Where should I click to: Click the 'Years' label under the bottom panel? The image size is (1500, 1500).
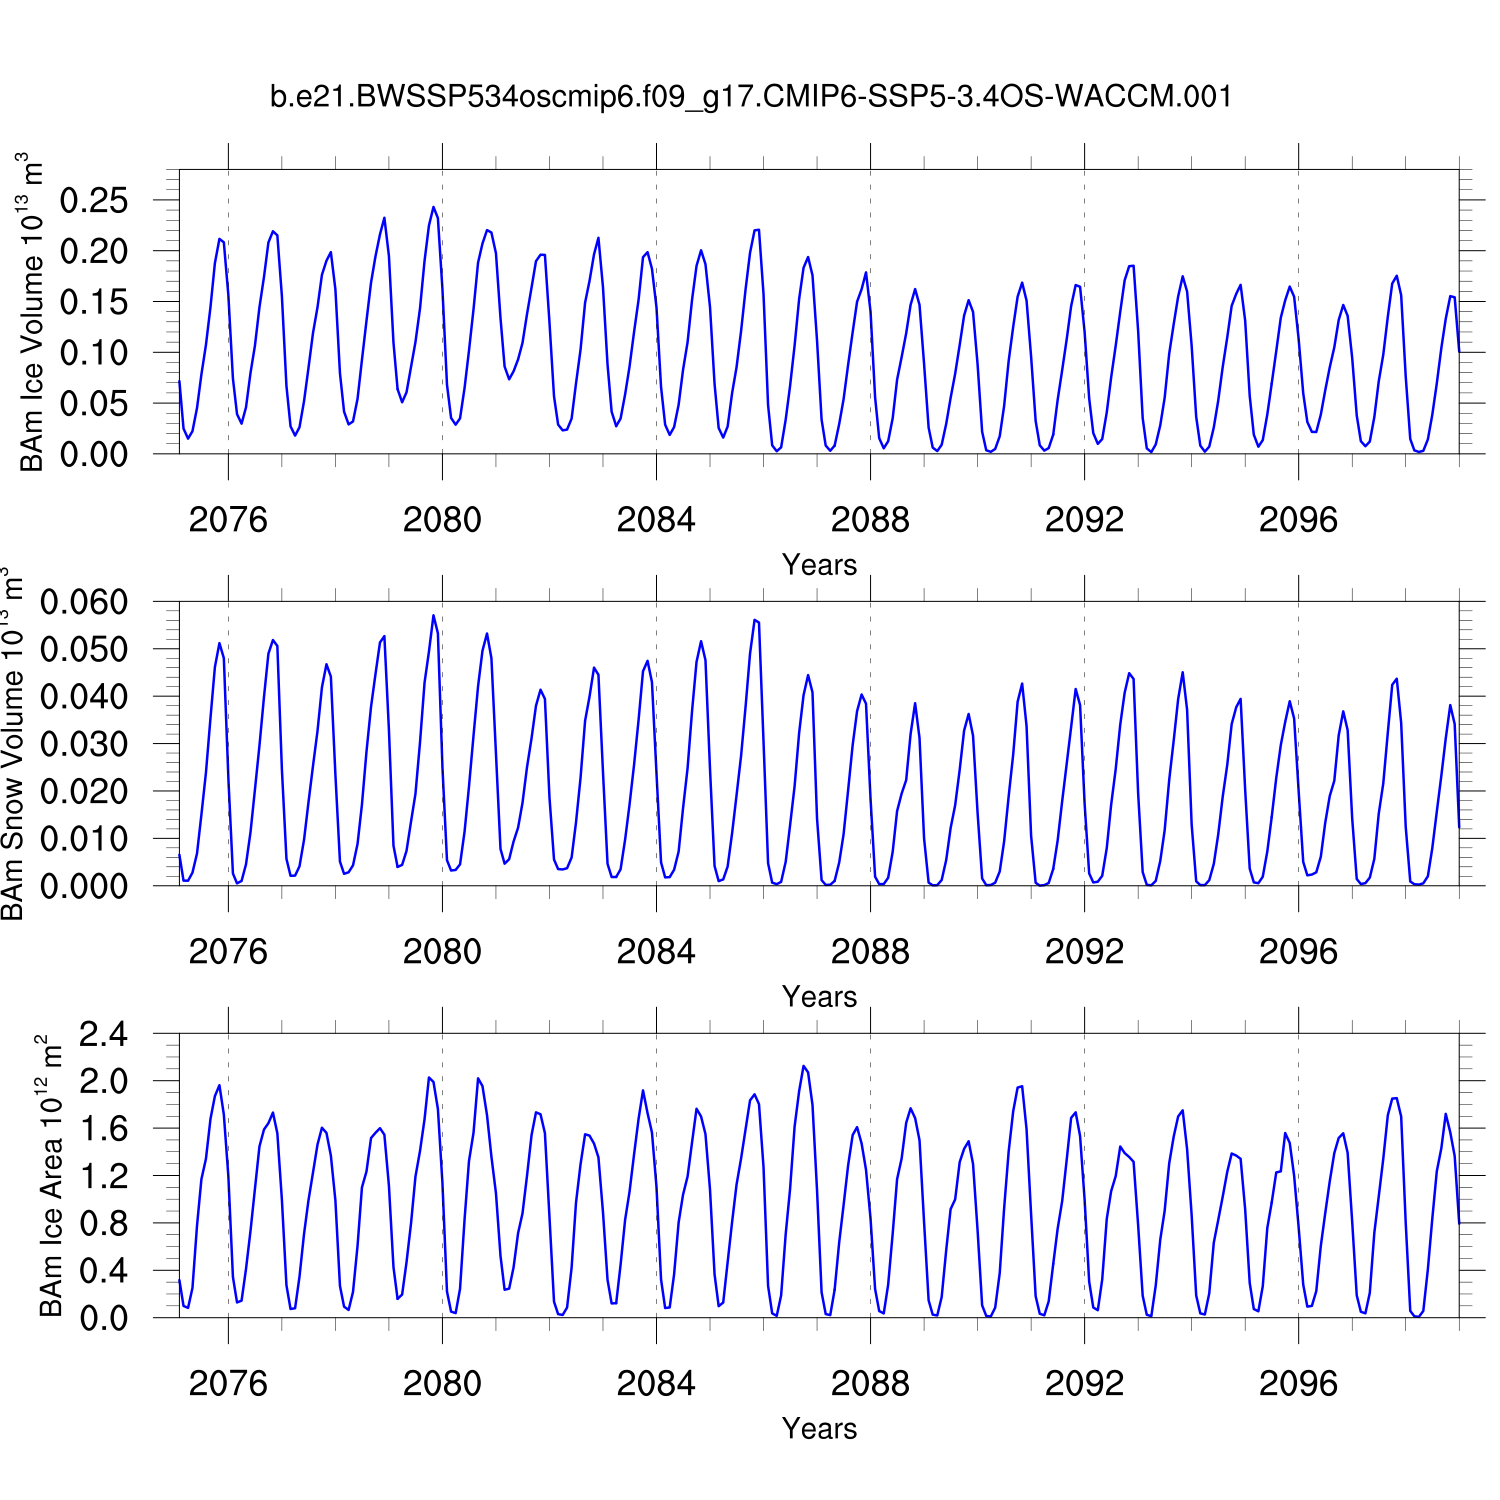819,1429
